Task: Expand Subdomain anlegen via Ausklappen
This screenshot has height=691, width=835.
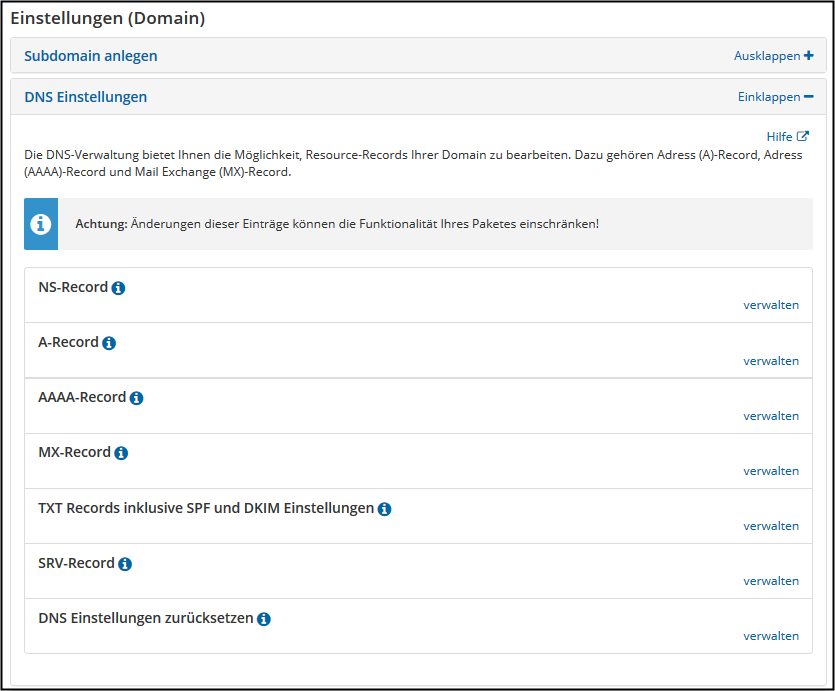Action: pyautogui.click(x=773, y=56)
